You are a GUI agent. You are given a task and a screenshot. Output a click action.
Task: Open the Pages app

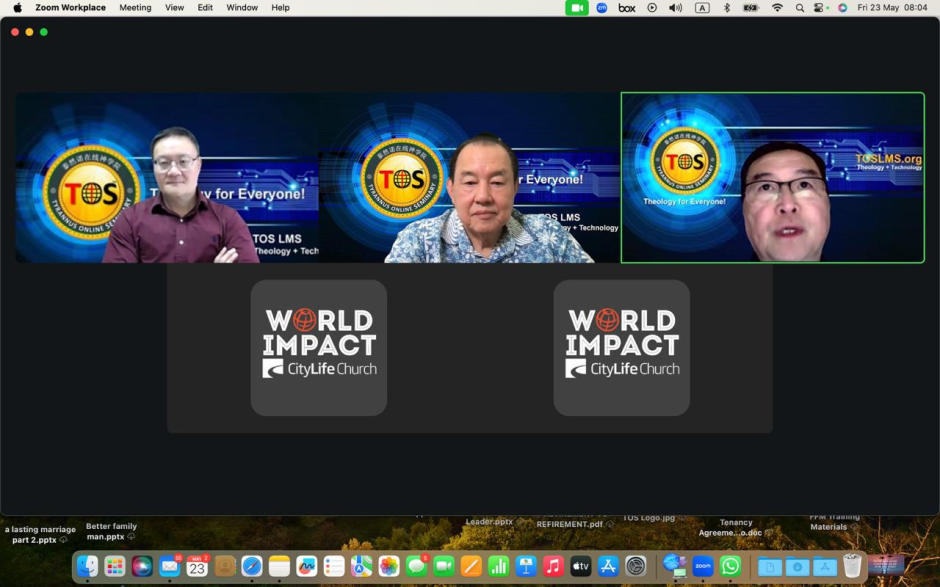(471, 566)
